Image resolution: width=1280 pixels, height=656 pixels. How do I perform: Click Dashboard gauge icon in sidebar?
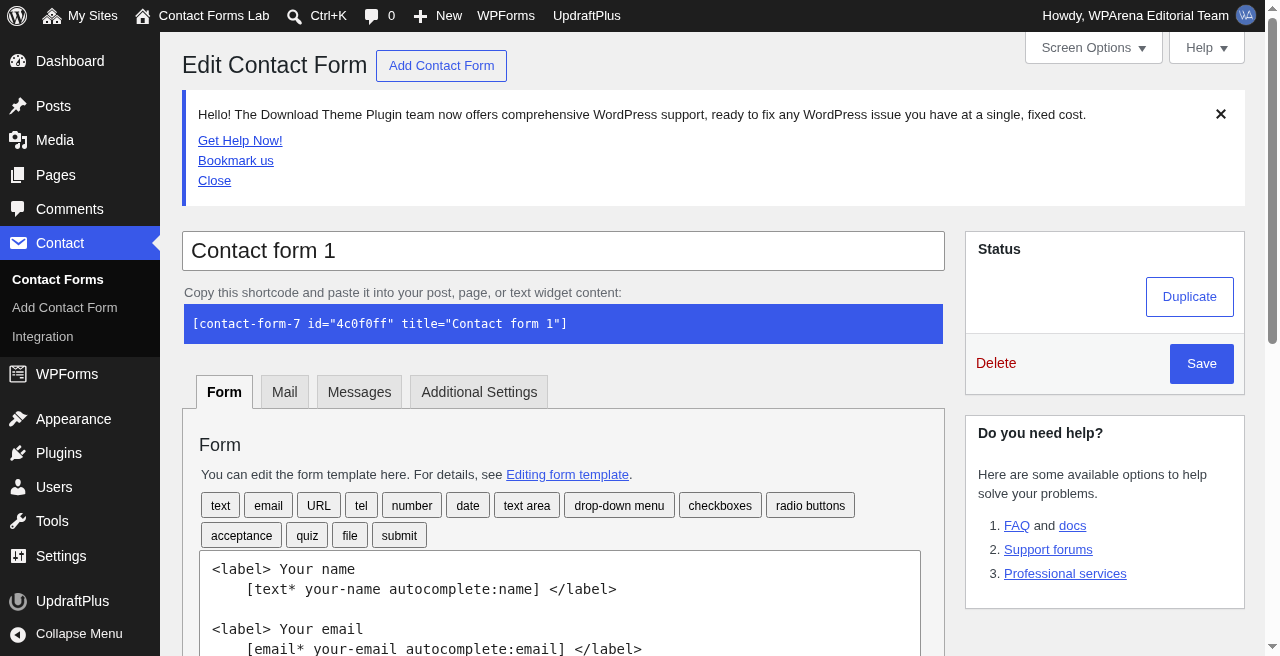click(18, 61)
